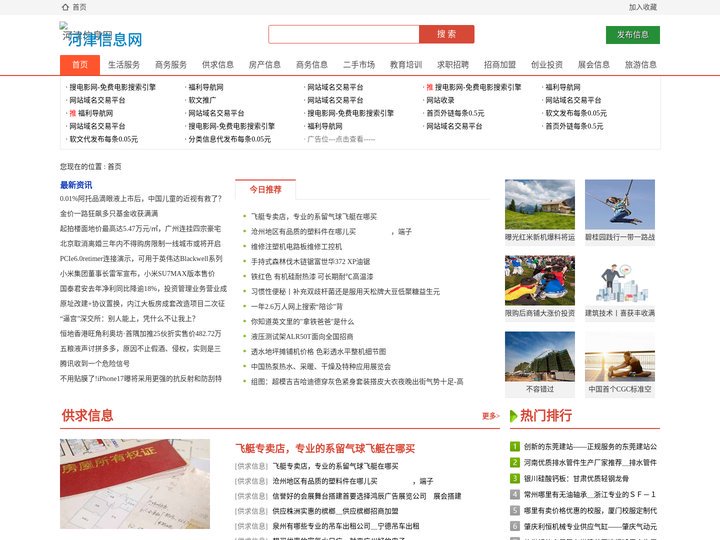The width and height of the screenshot is (720, 540).
Task: Open news about 北京取消离婚三年内不得购房限制
Action: [x=140, y=244]
